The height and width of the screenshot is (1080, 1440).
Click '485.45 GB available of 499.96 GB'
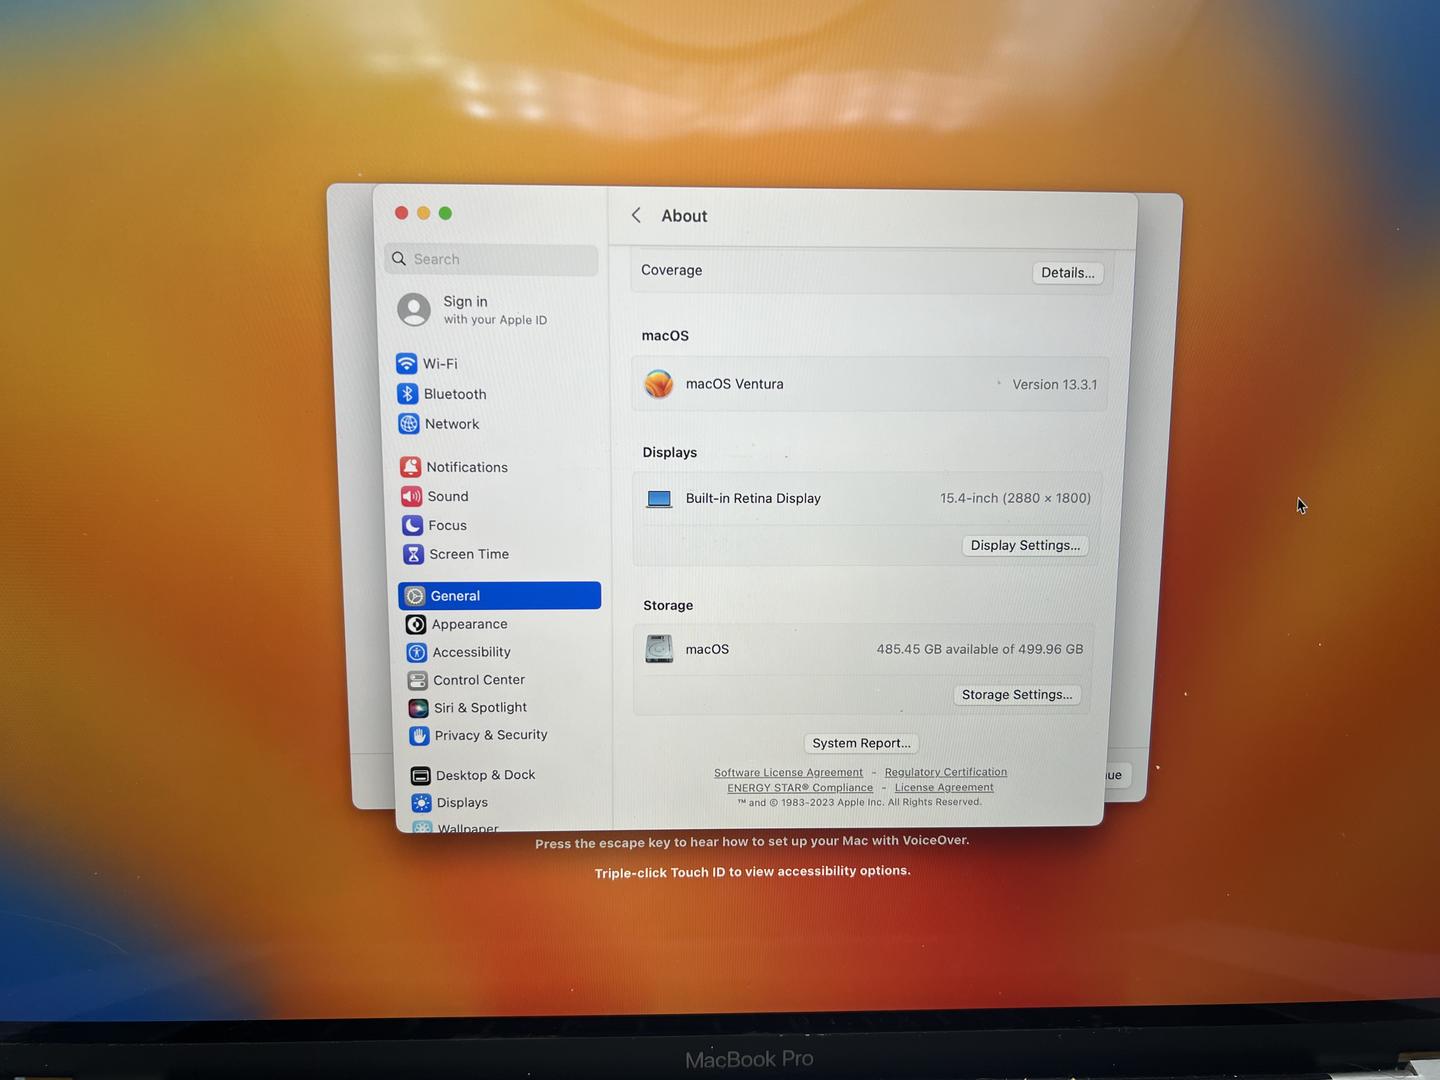980,649
